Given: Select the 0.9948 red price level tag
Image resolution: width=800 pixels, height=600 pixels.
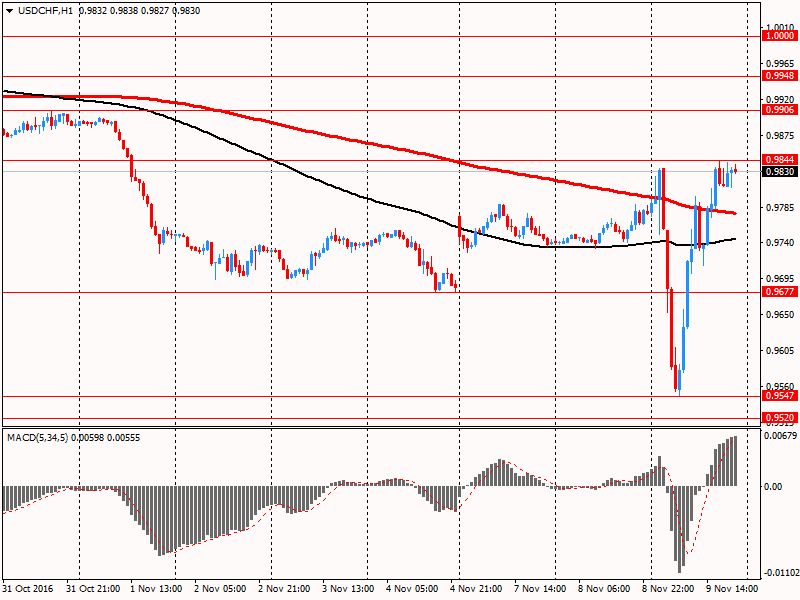Looking at the screenshot, I should 779,76.
